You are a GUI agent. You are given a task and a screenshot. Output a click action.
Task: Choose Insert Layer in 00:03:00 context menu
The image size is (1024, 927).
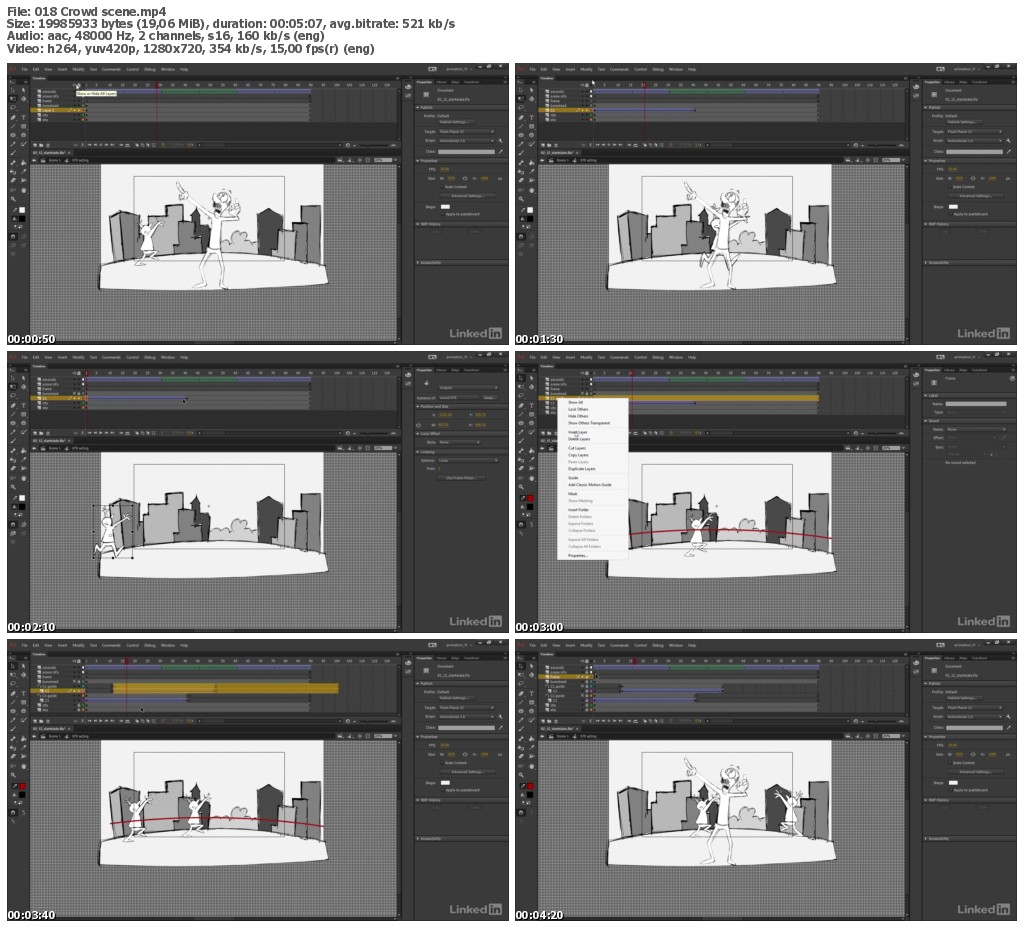pos(578,432)
